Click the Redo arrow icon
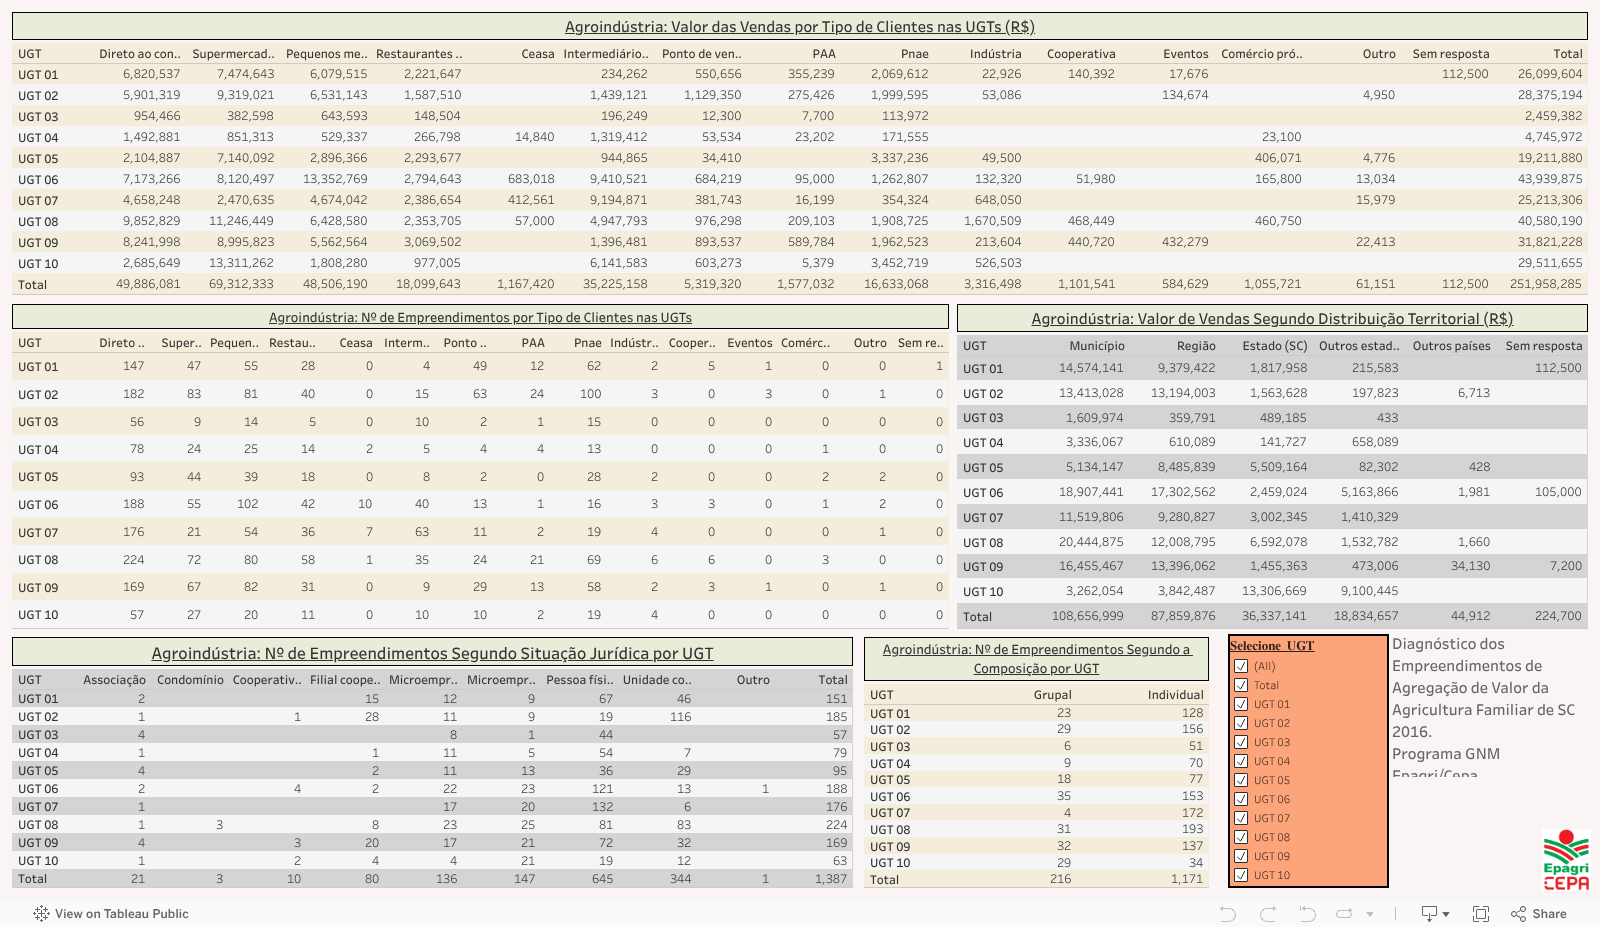Screen dimensions: 1600x927 point(1268,913)
